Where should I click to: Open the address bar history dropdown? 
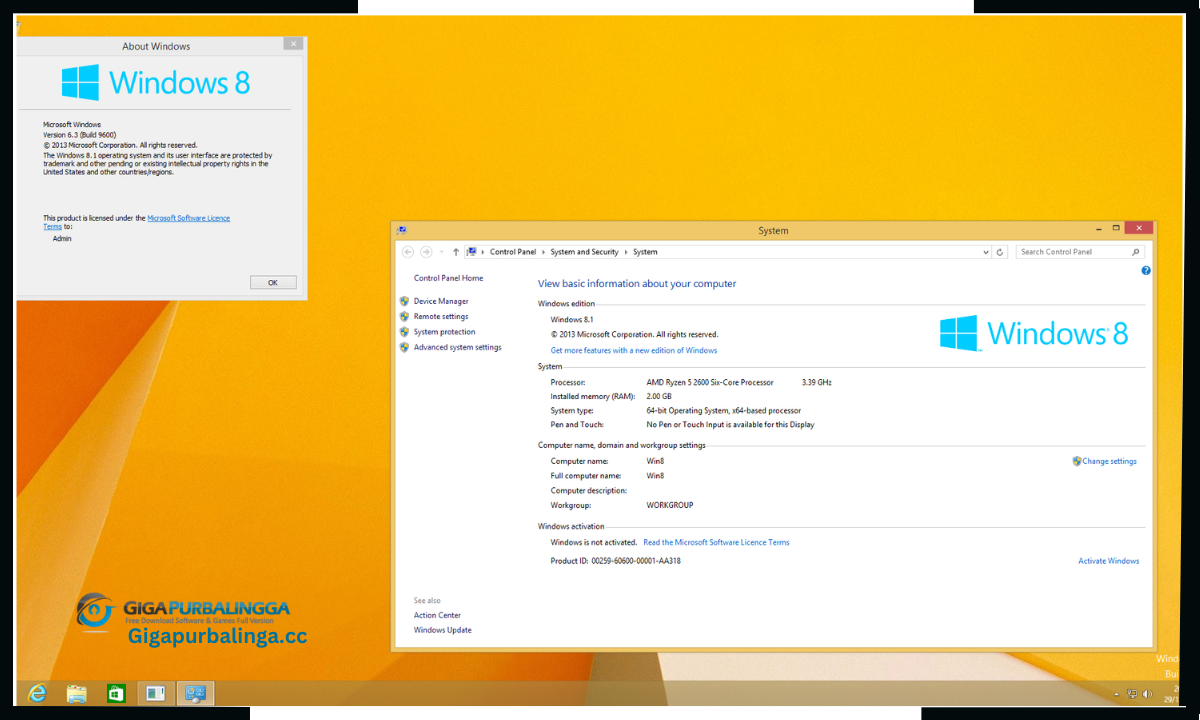[x=986, y=252]
